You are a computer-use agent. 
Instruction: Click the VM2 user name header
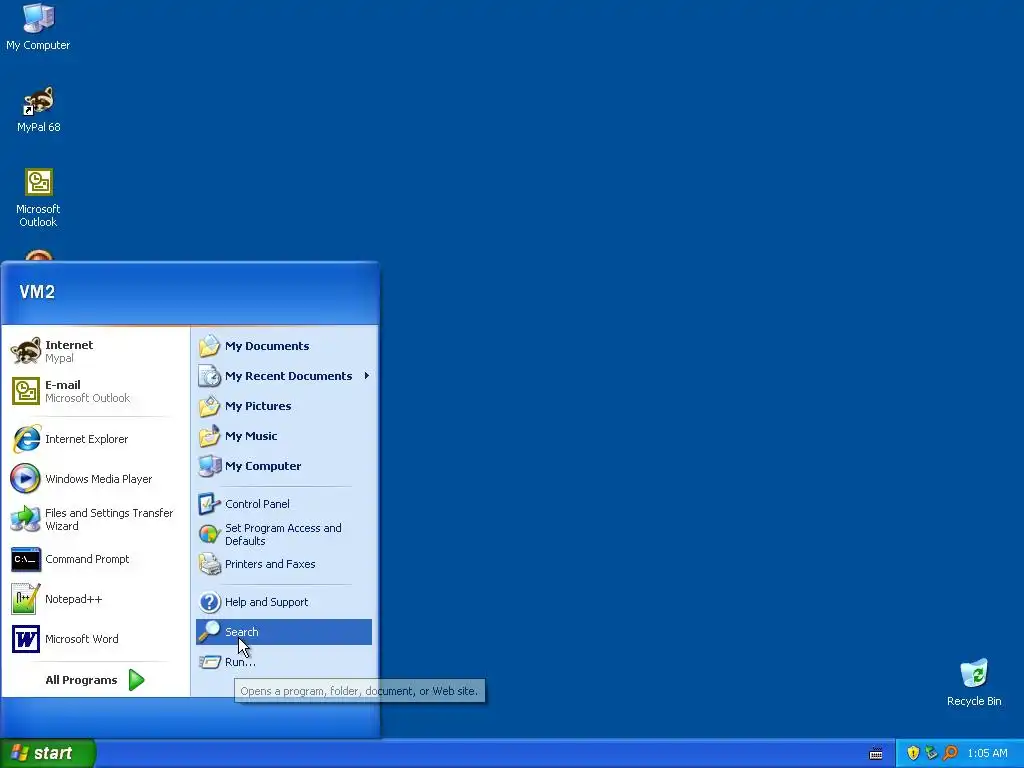(x=37, y=292)
